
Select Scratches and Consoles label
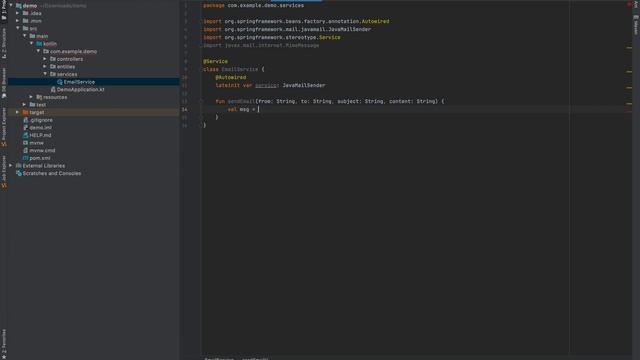coord(52,173)
